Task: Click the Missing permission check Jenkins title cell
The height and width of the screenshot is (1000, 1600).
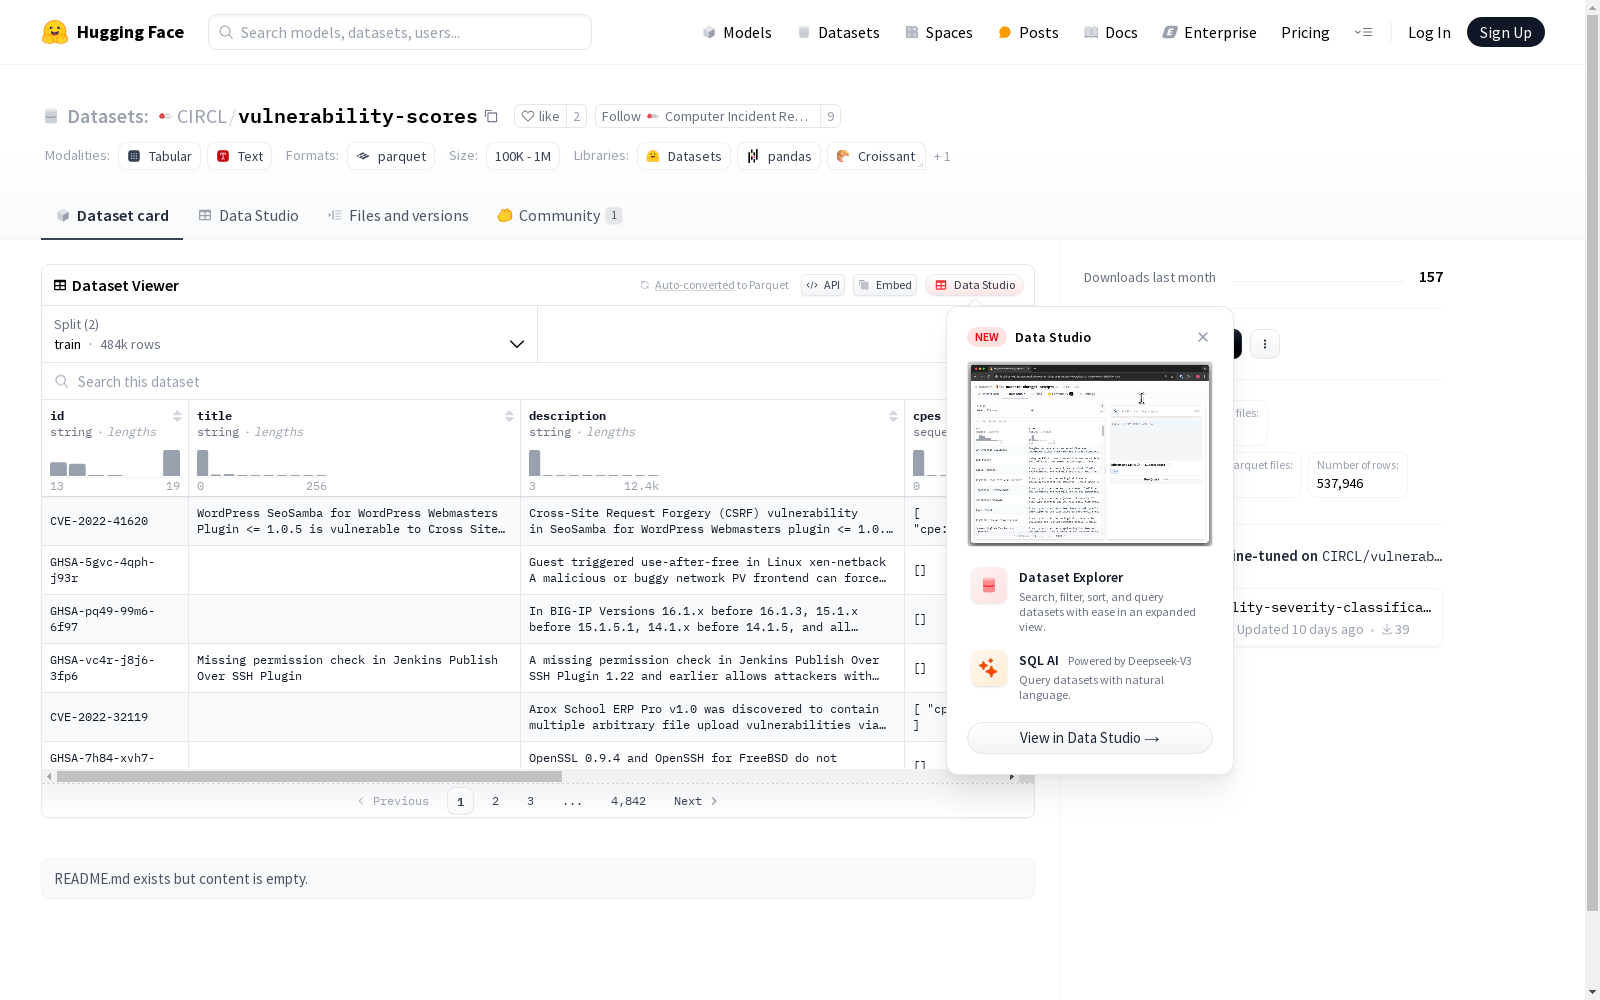Action: [x=354, y=668]
